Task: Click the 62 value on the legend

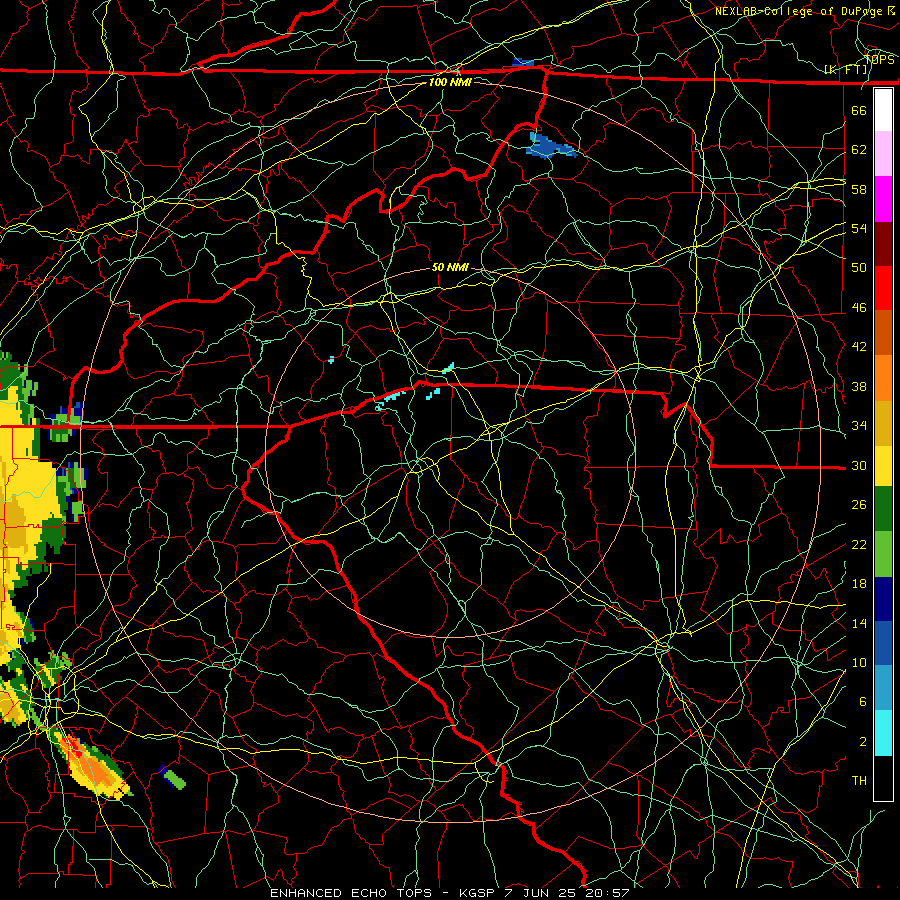Action: 859,149
